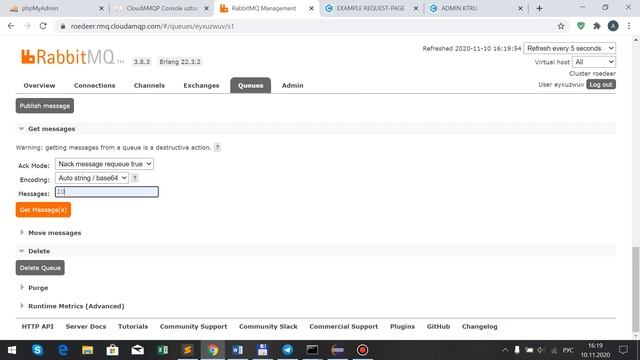Screen dimensions: 640x360
Task: Click into the Messages count field
Action: 107,192
